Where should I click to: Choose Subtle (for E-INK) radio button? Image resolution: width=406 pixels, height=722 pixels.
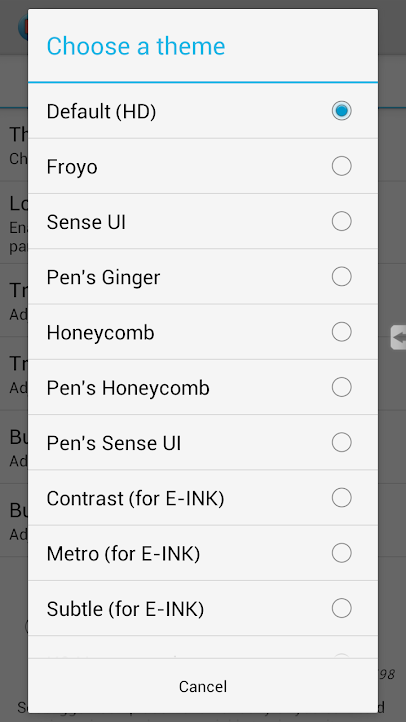[x=342, y=608]
